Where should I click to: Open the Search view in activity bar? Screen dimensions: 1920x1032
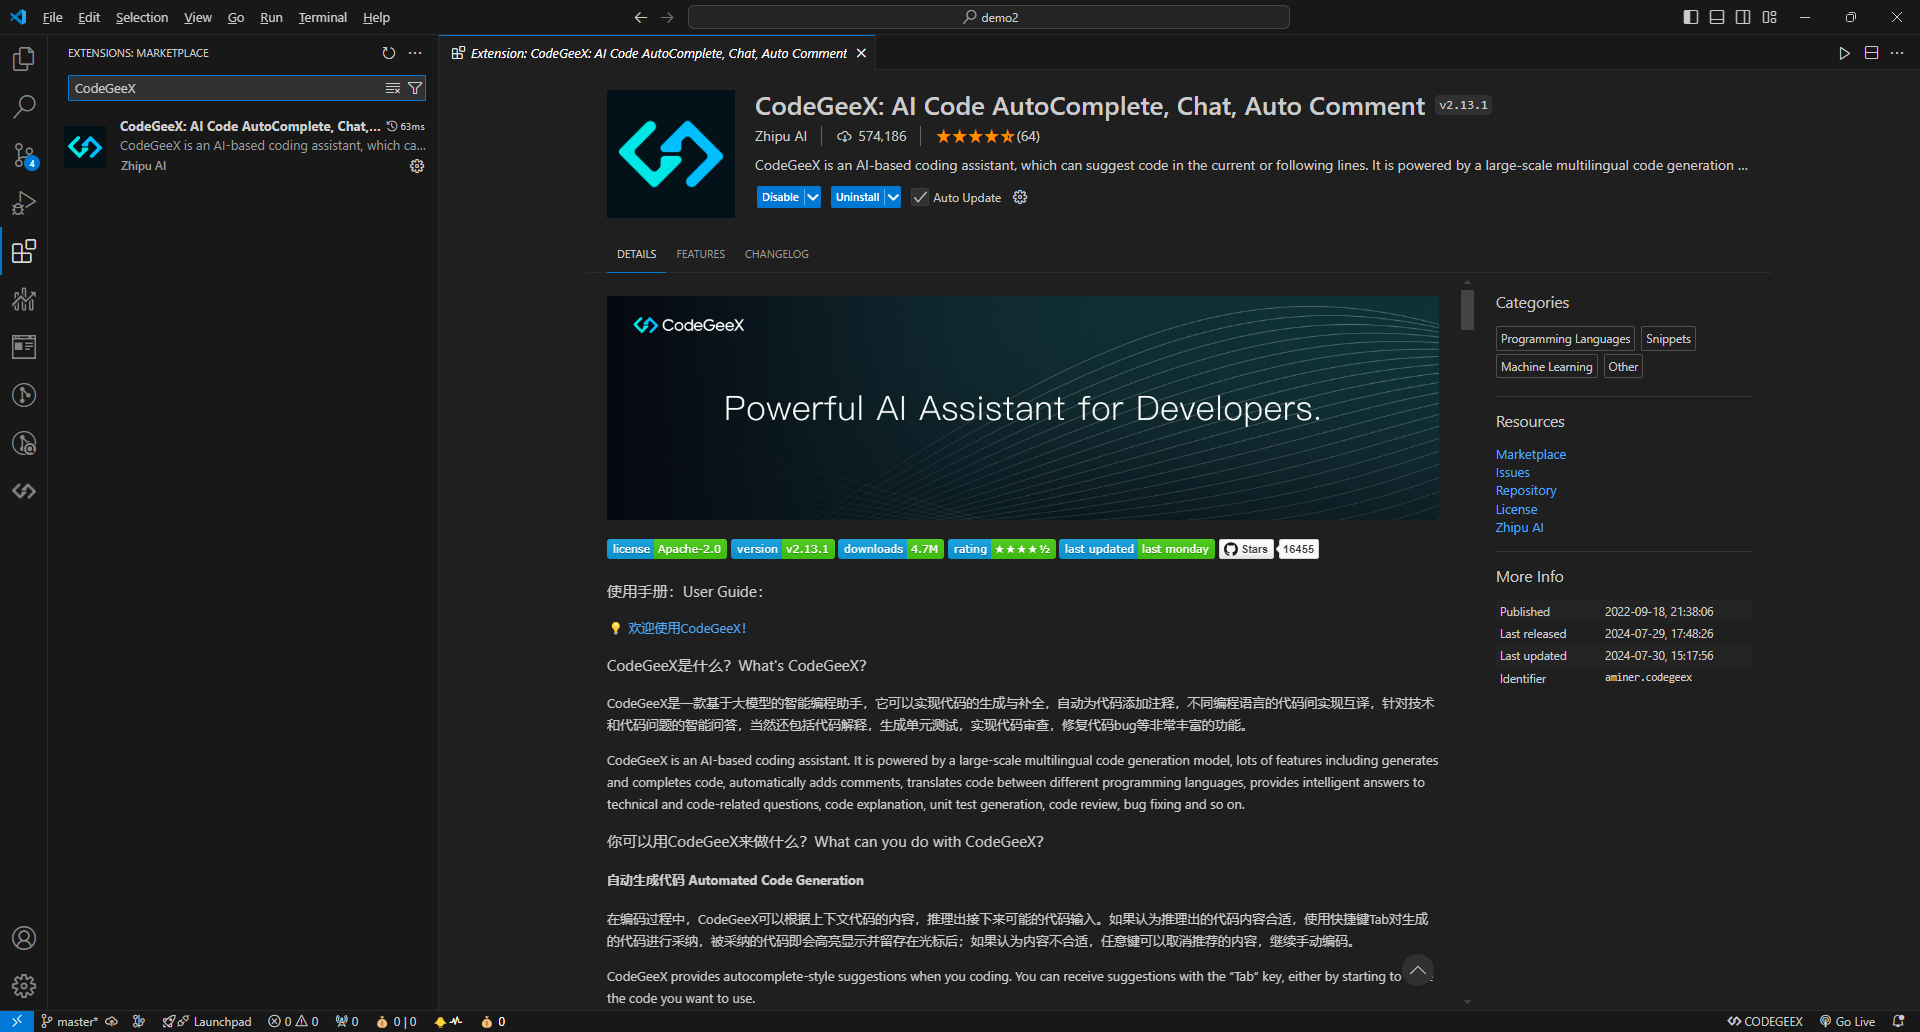point(24,107)
